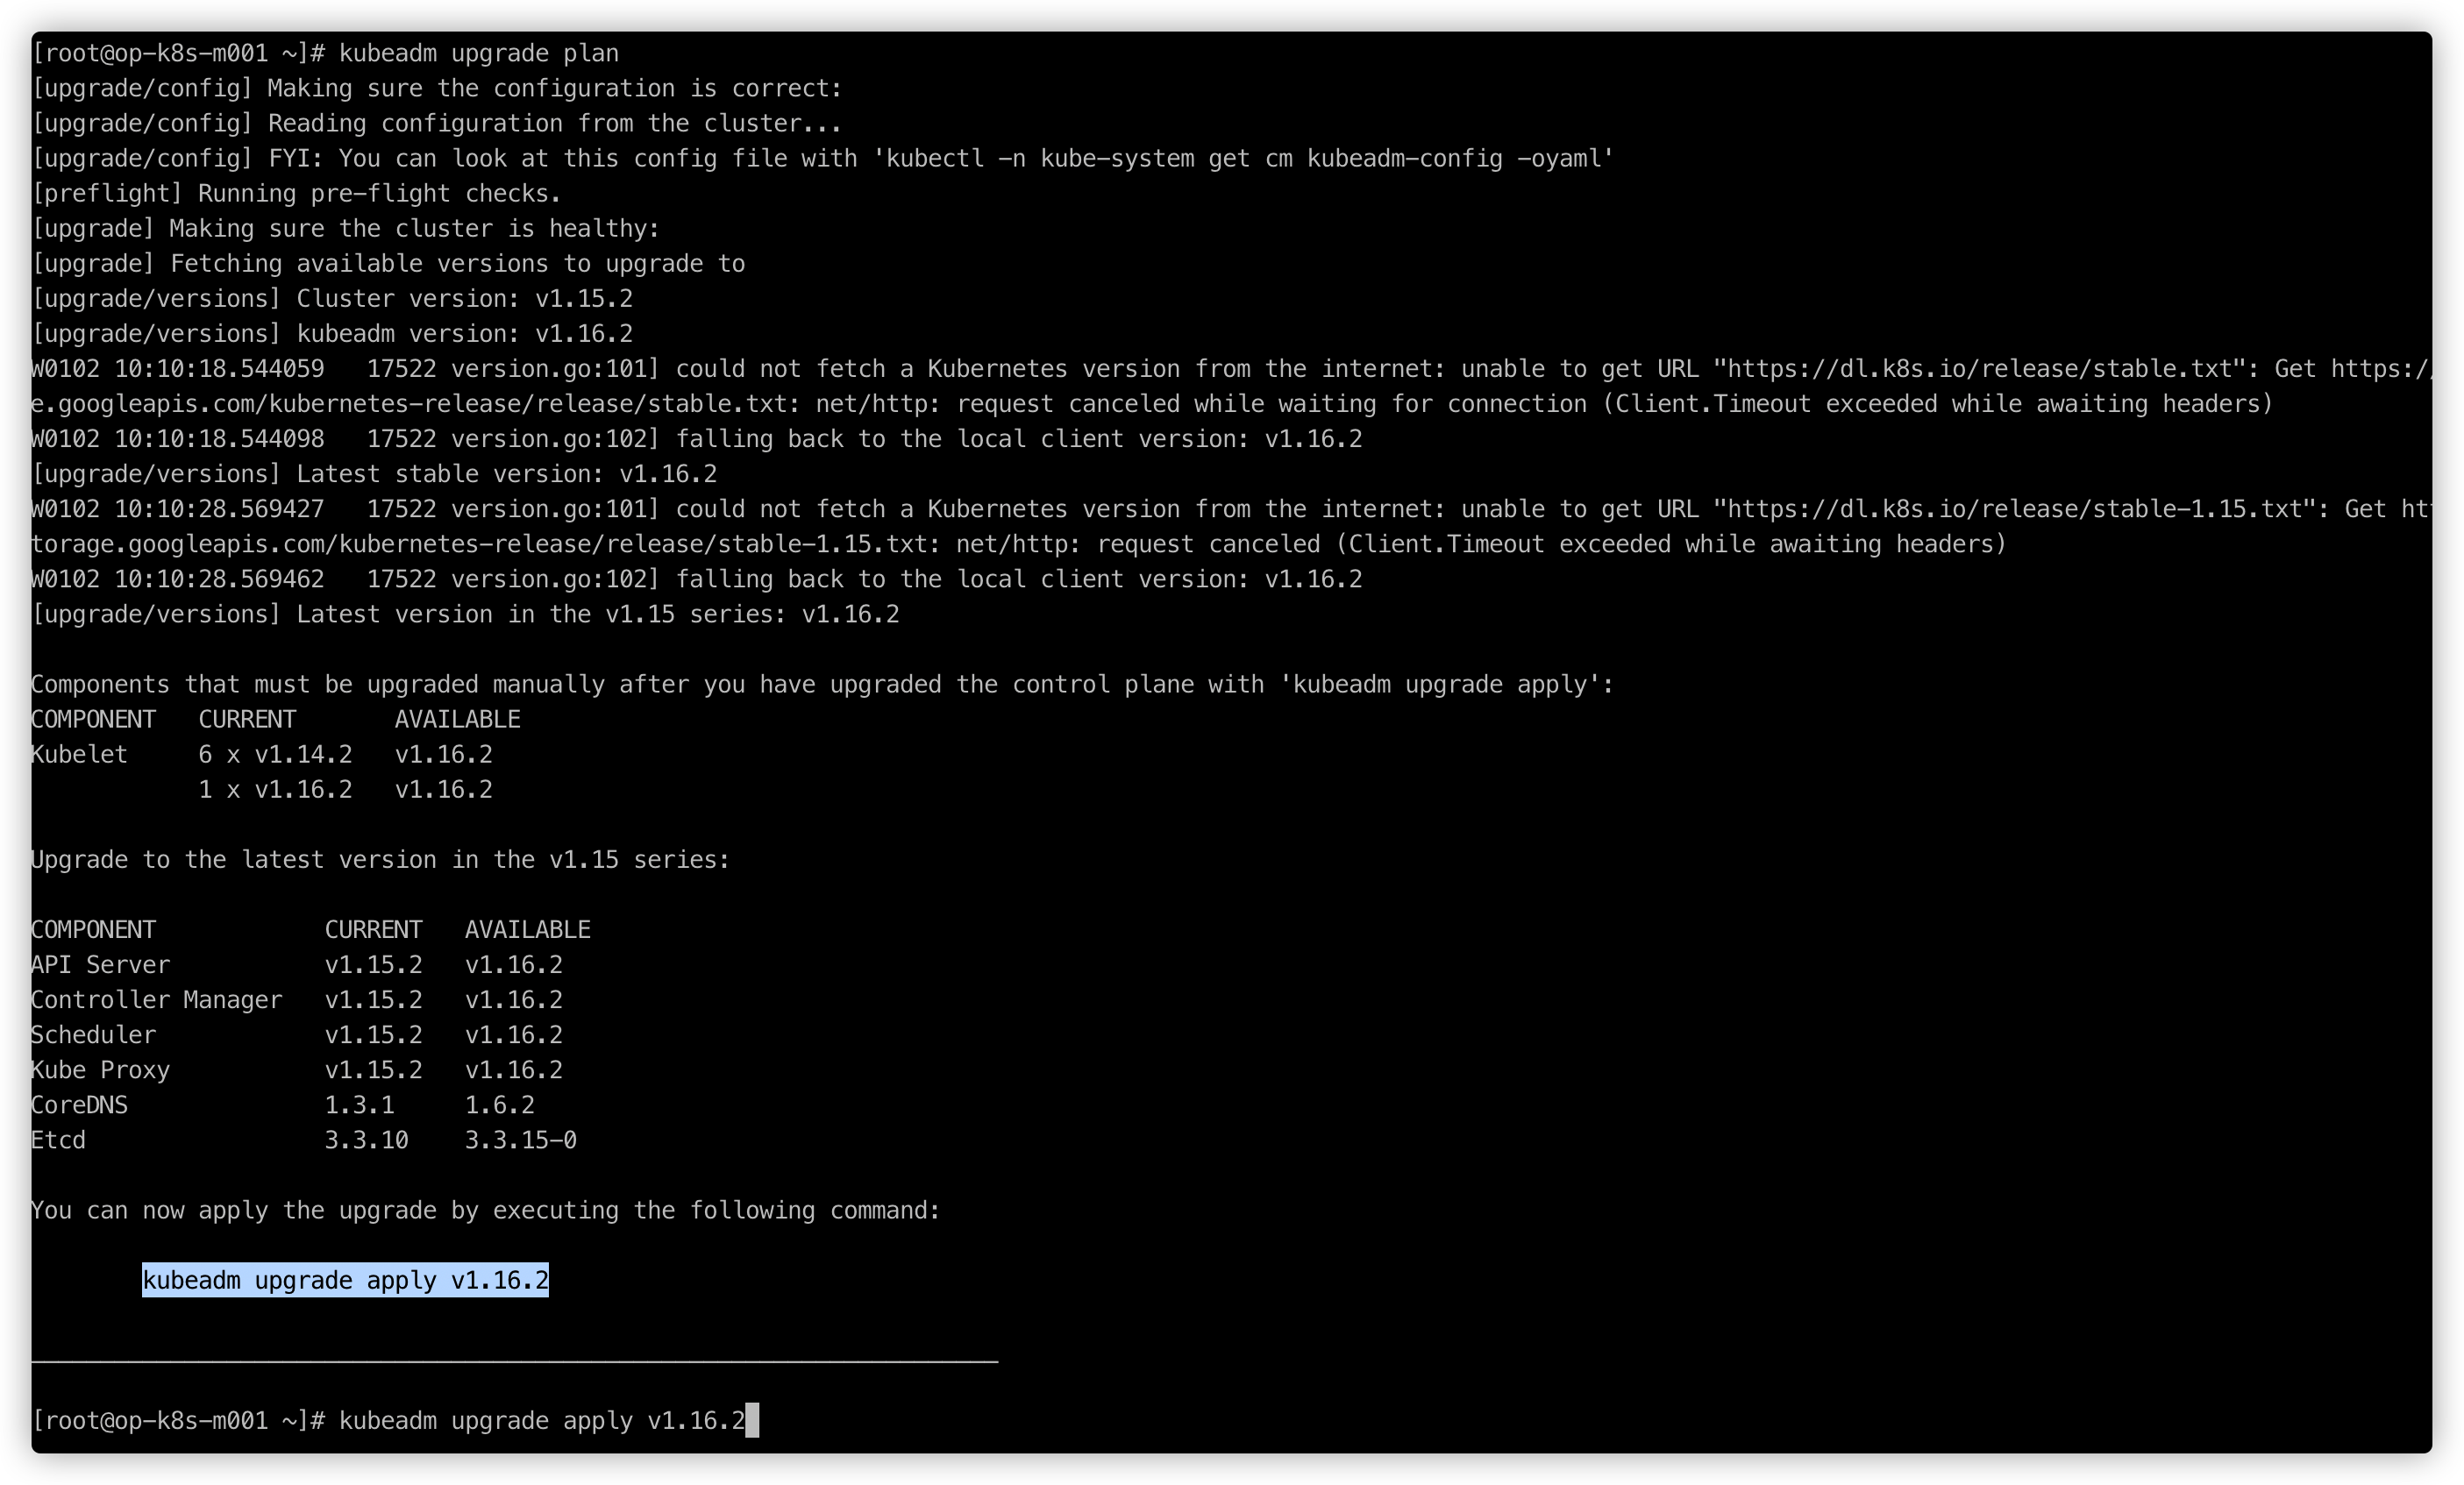The height and width of the screenshot is (1485, 2464).
Task: Click 'kubeadm version: v1.16.2' line
Action: point(332,333)
